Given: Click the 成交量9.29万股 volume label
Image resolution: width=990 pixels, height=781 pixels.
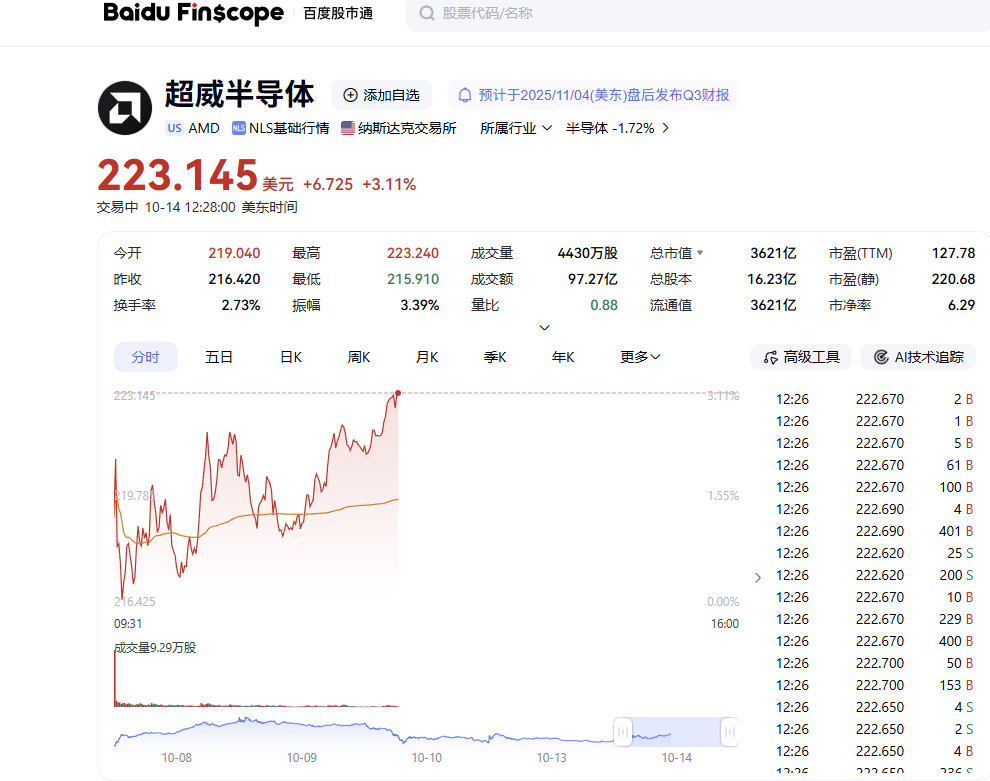Looking at the screenshot, I should 155,648.
